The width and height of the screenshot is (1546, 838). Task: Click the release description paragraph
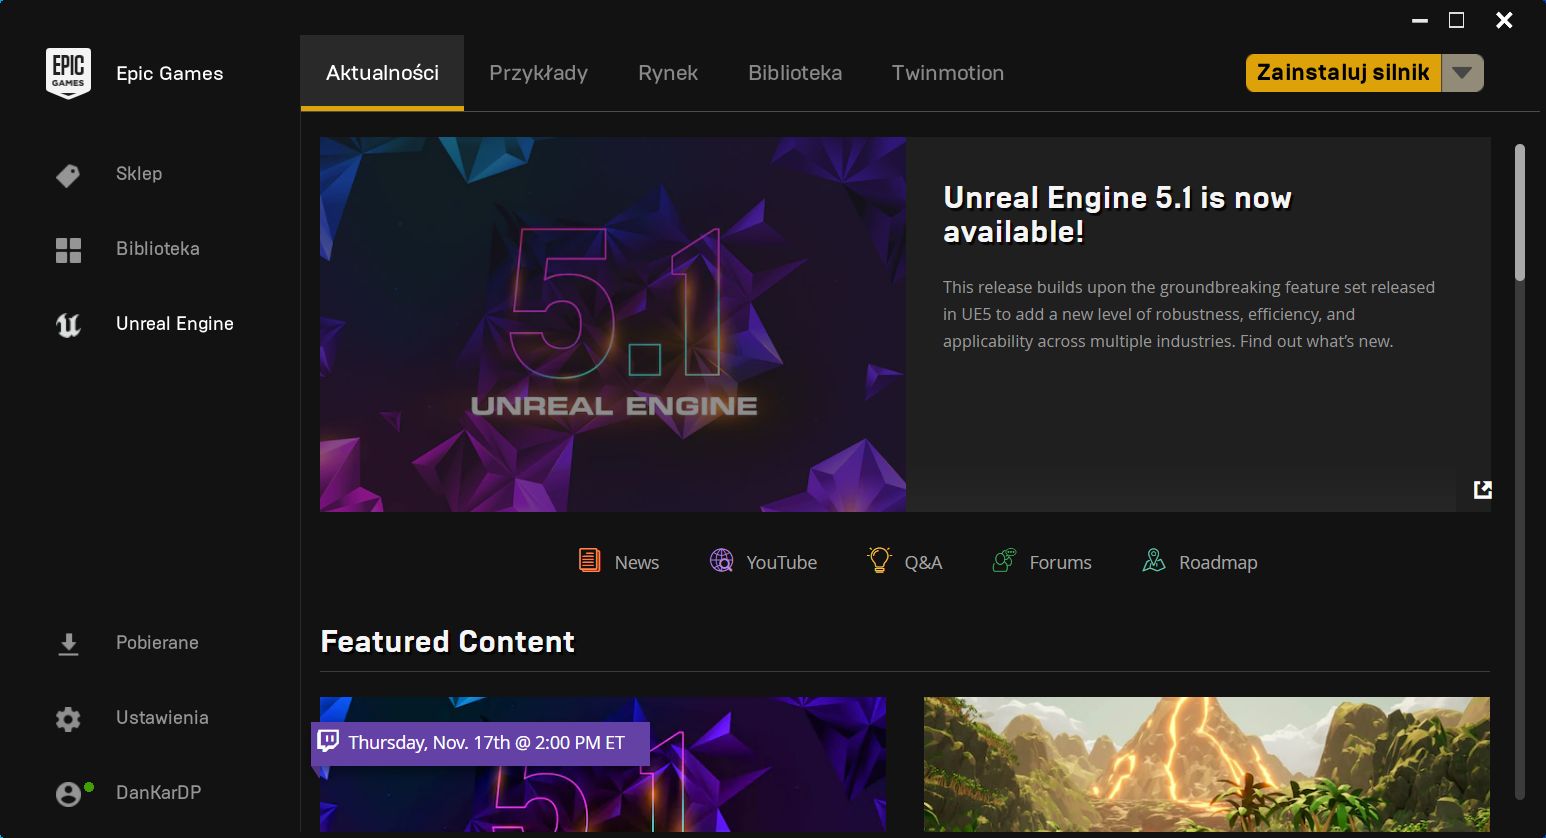click(1189, 314)
